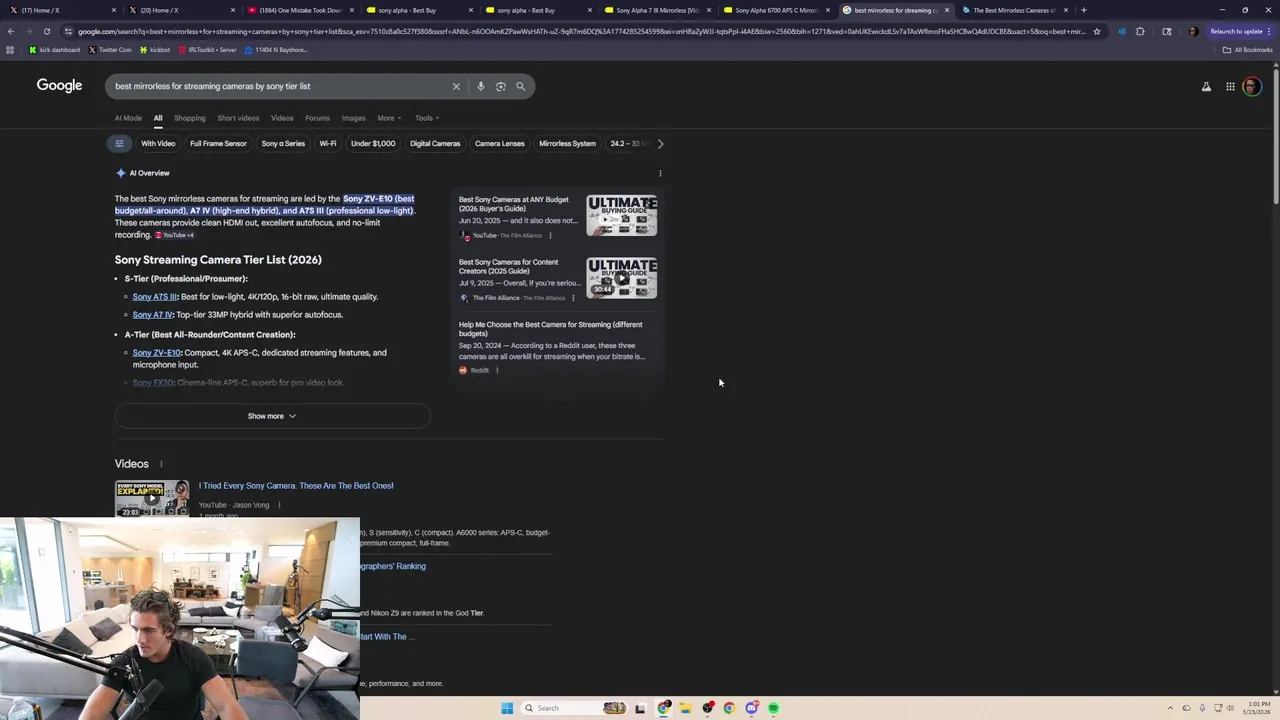This screenshot has height=720, width=1280.
Task: Apply the Under $1,000 filter chip
Action: pos(373,143)
